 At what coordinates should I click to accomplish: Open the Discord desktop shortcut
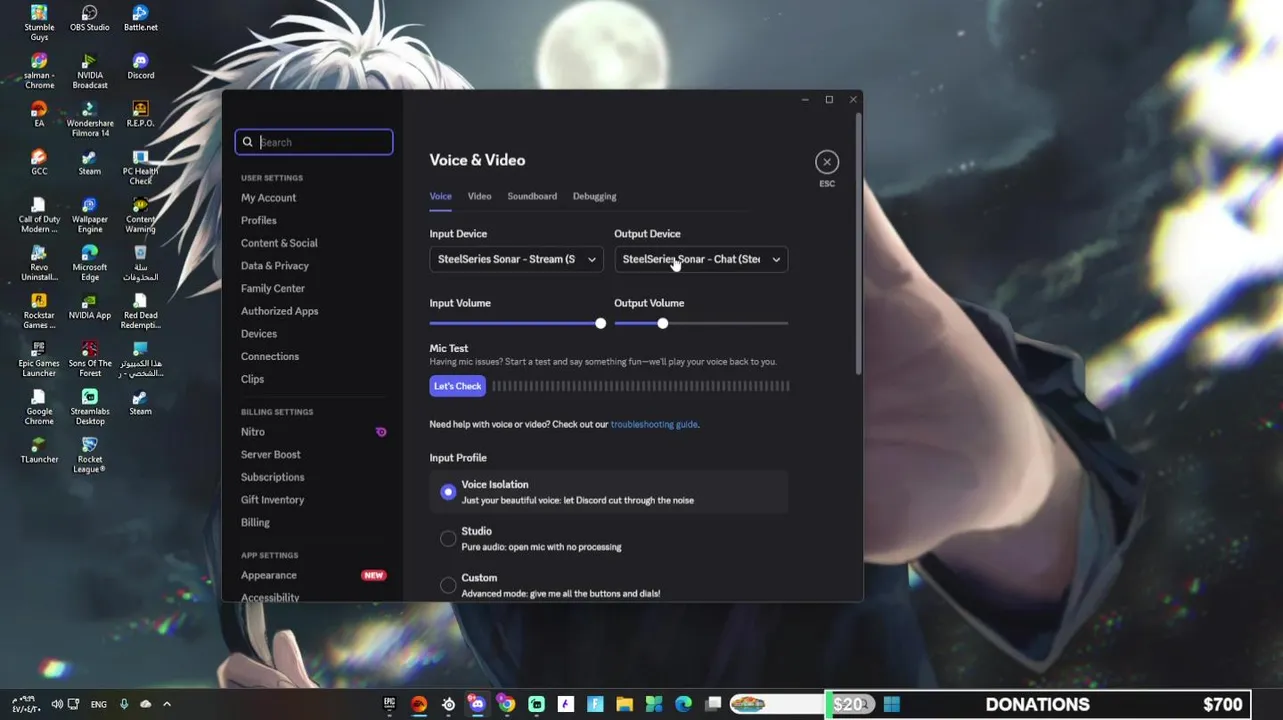(x=140, y=66)
